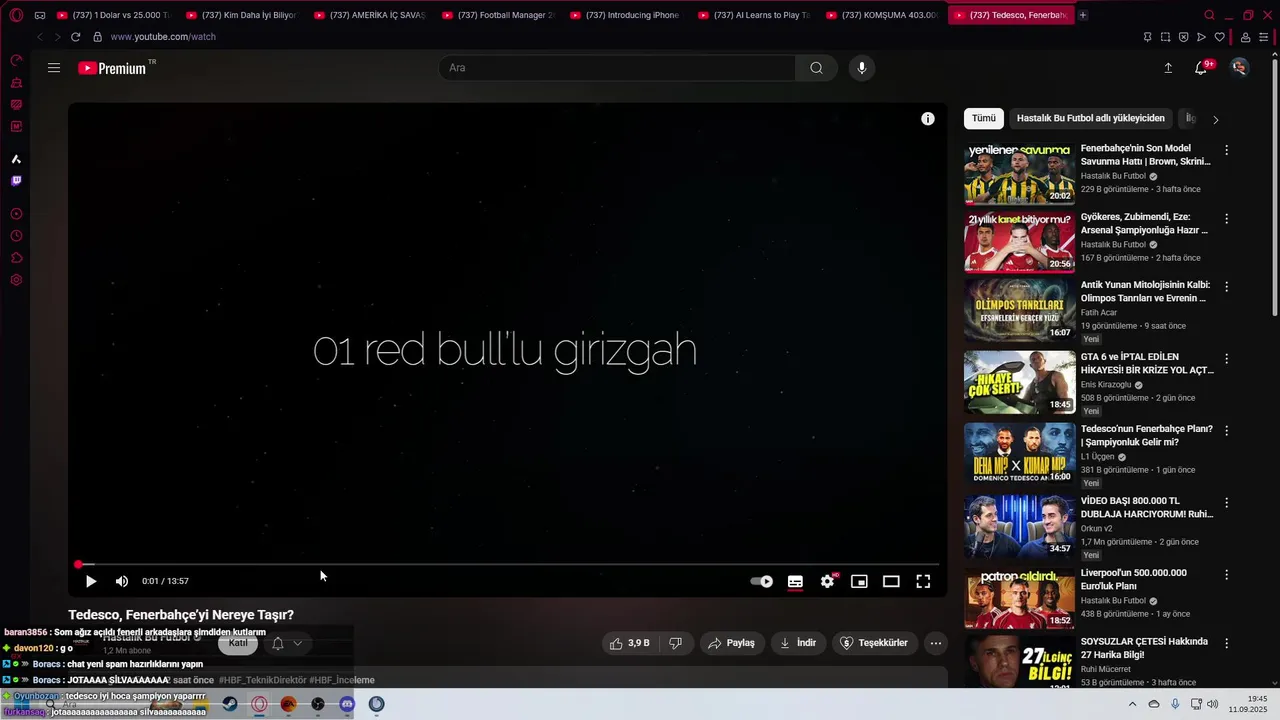Open OBS Studio from the taskbar
This screenshot has width=1280, height=720.
tap(318, 704)
